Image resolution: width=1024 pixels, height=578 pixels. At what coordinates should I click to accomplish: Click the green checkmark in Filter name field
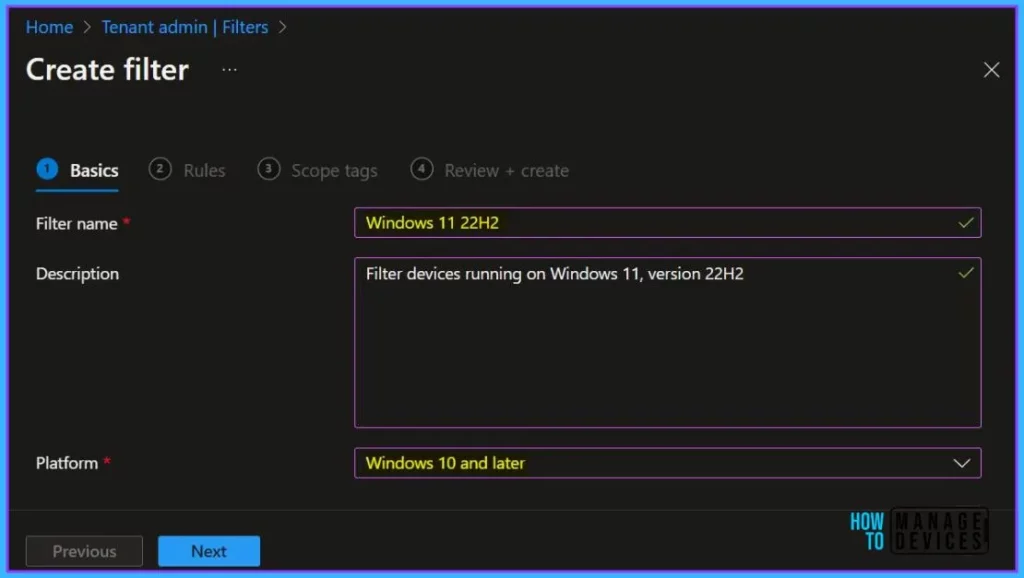click(965, 223)
